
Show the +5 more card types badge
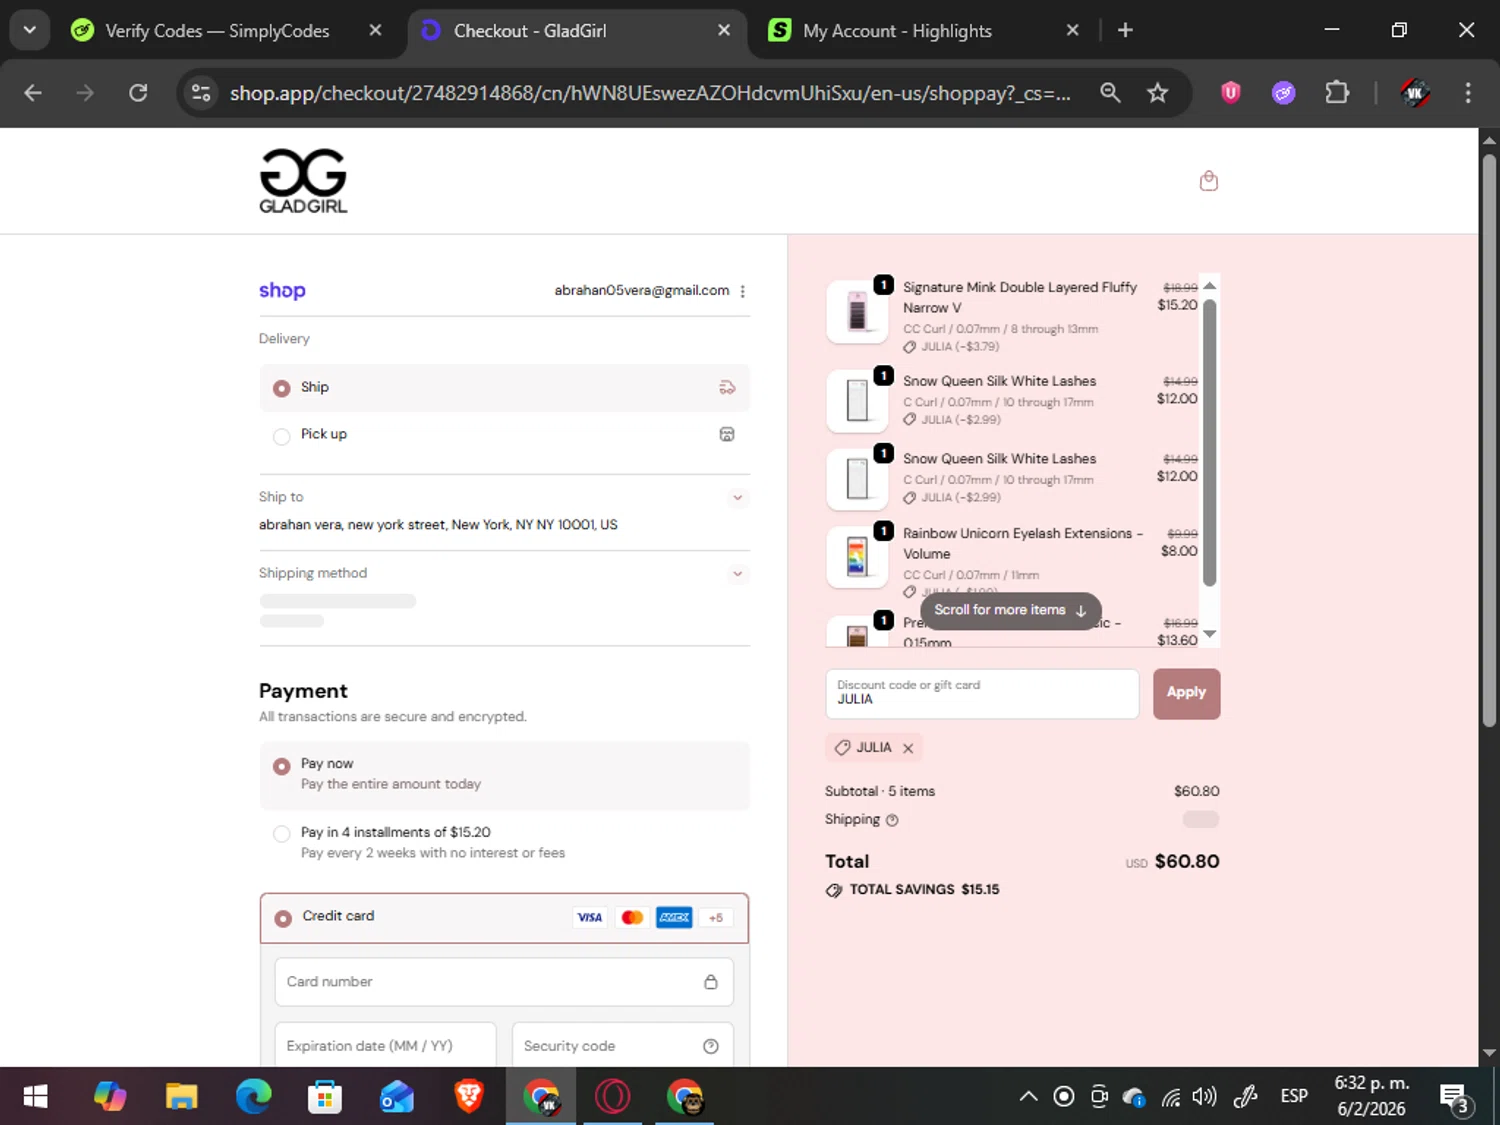click(x=716, y=917)
